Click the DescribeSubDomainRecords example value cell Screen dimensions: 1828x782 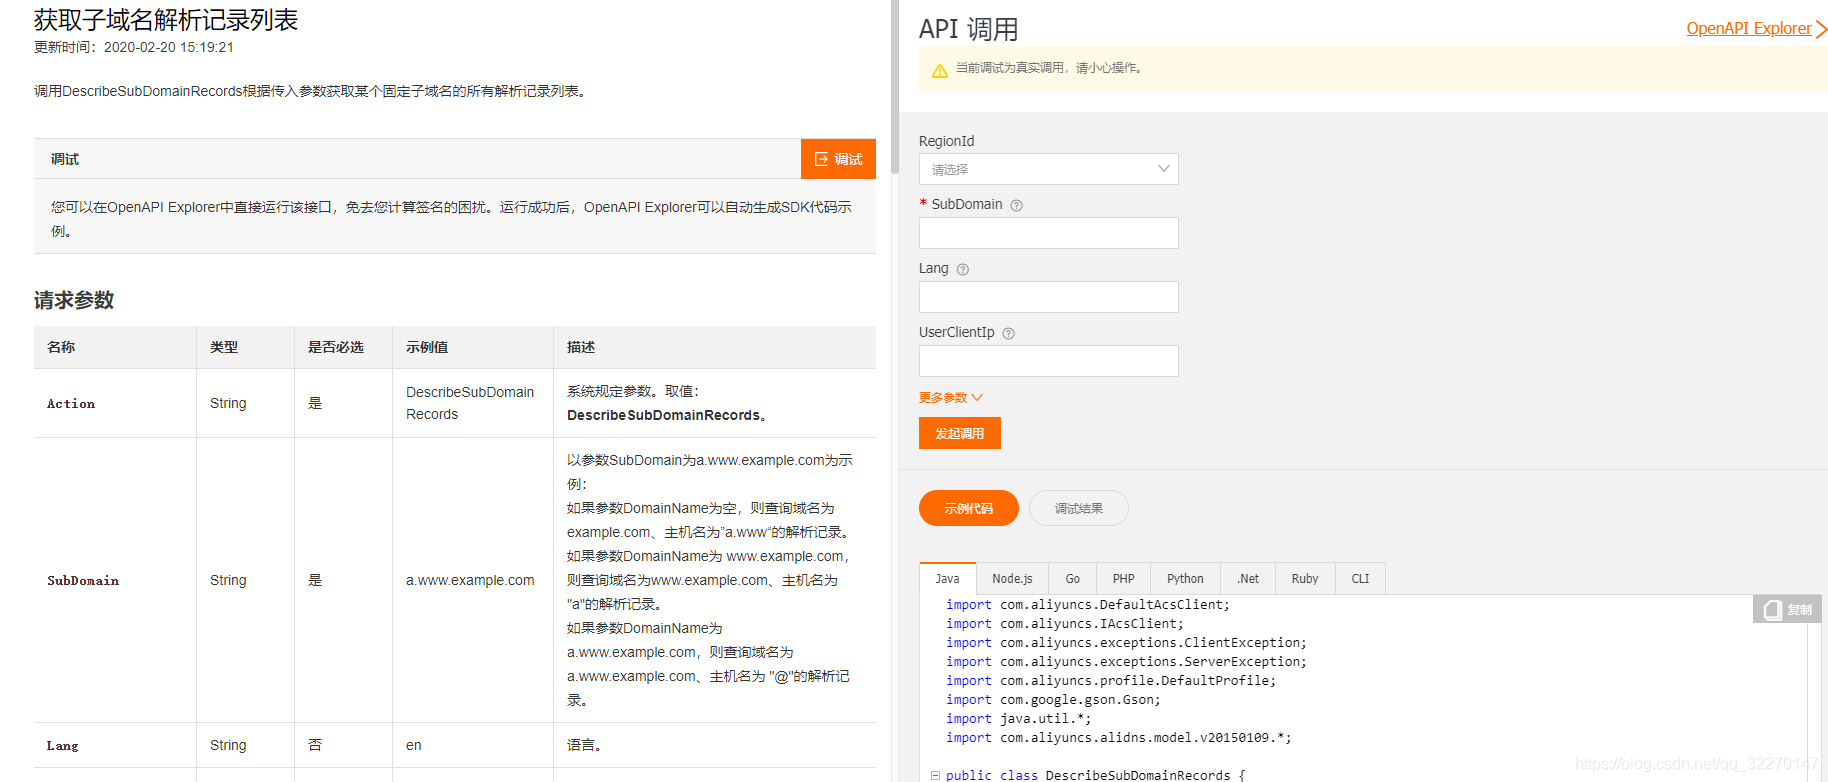click(x=473, y=403)
